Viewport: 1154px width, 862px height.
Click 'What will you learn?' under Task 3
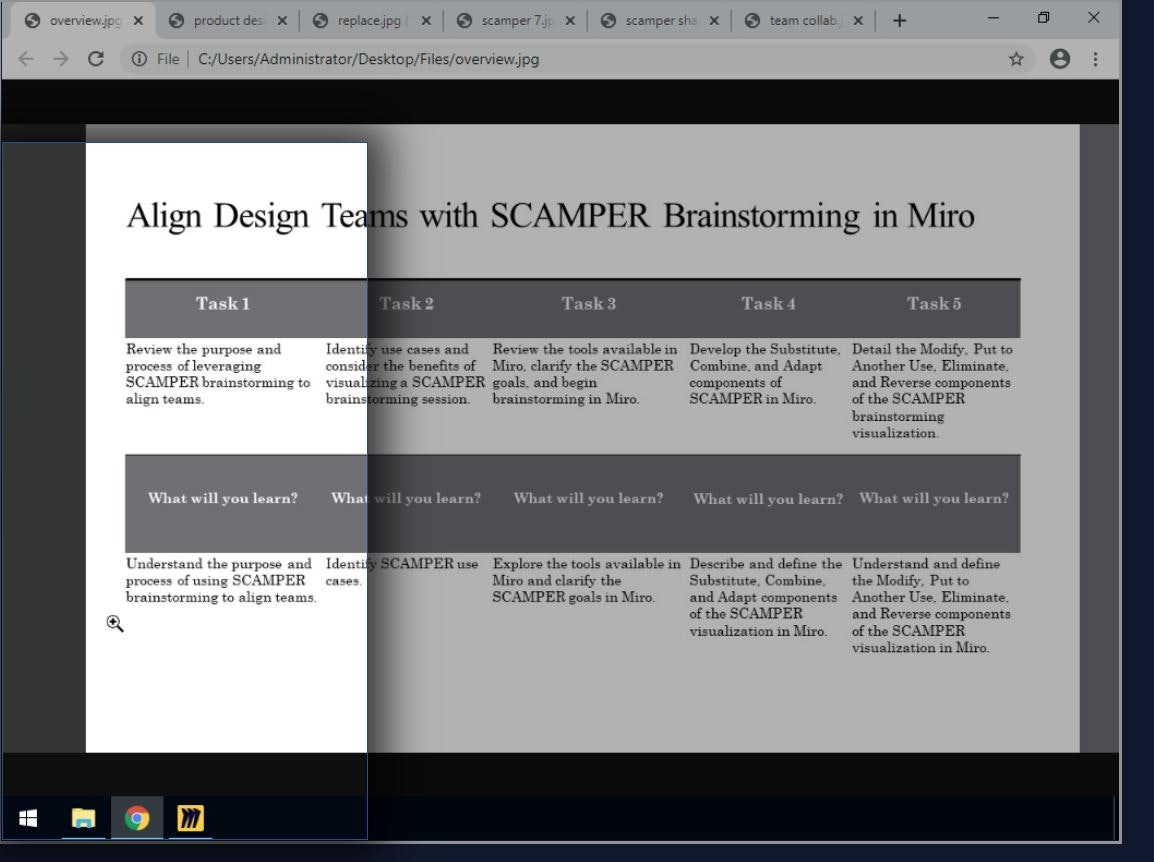coord(588,498)
